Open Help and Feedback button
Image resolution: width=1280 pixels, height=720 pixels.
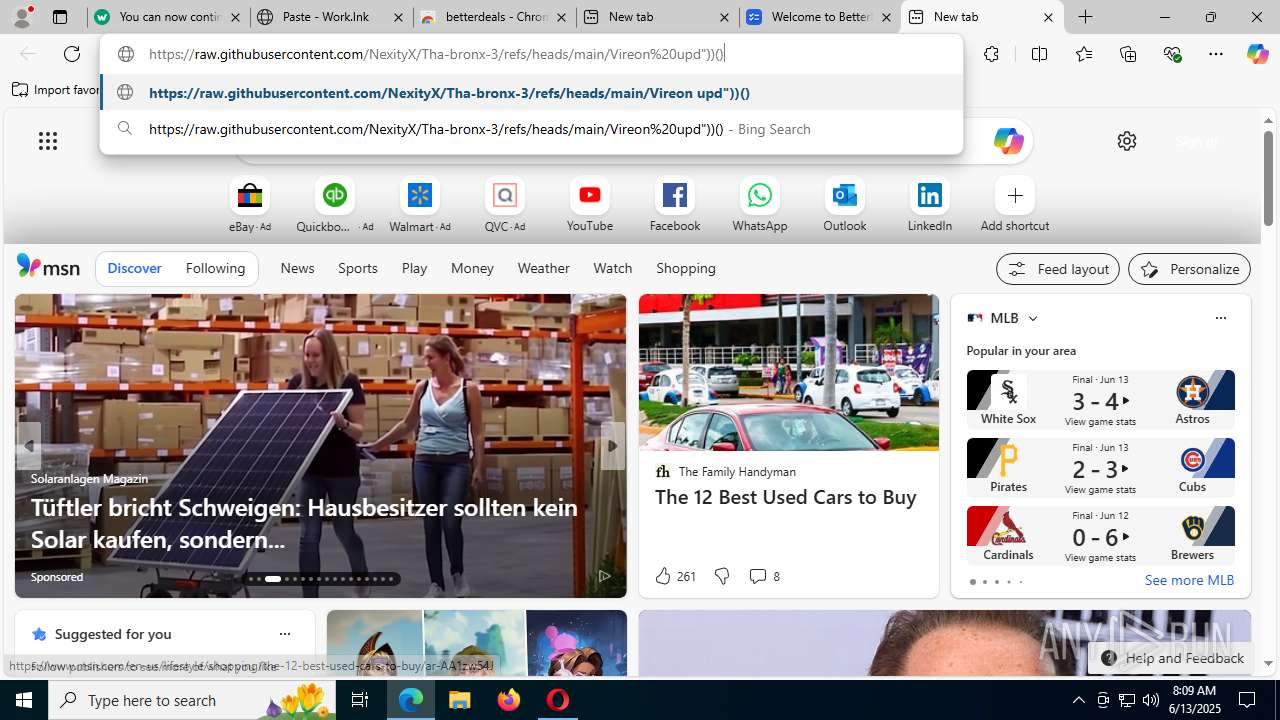[x=1171, y=658]
